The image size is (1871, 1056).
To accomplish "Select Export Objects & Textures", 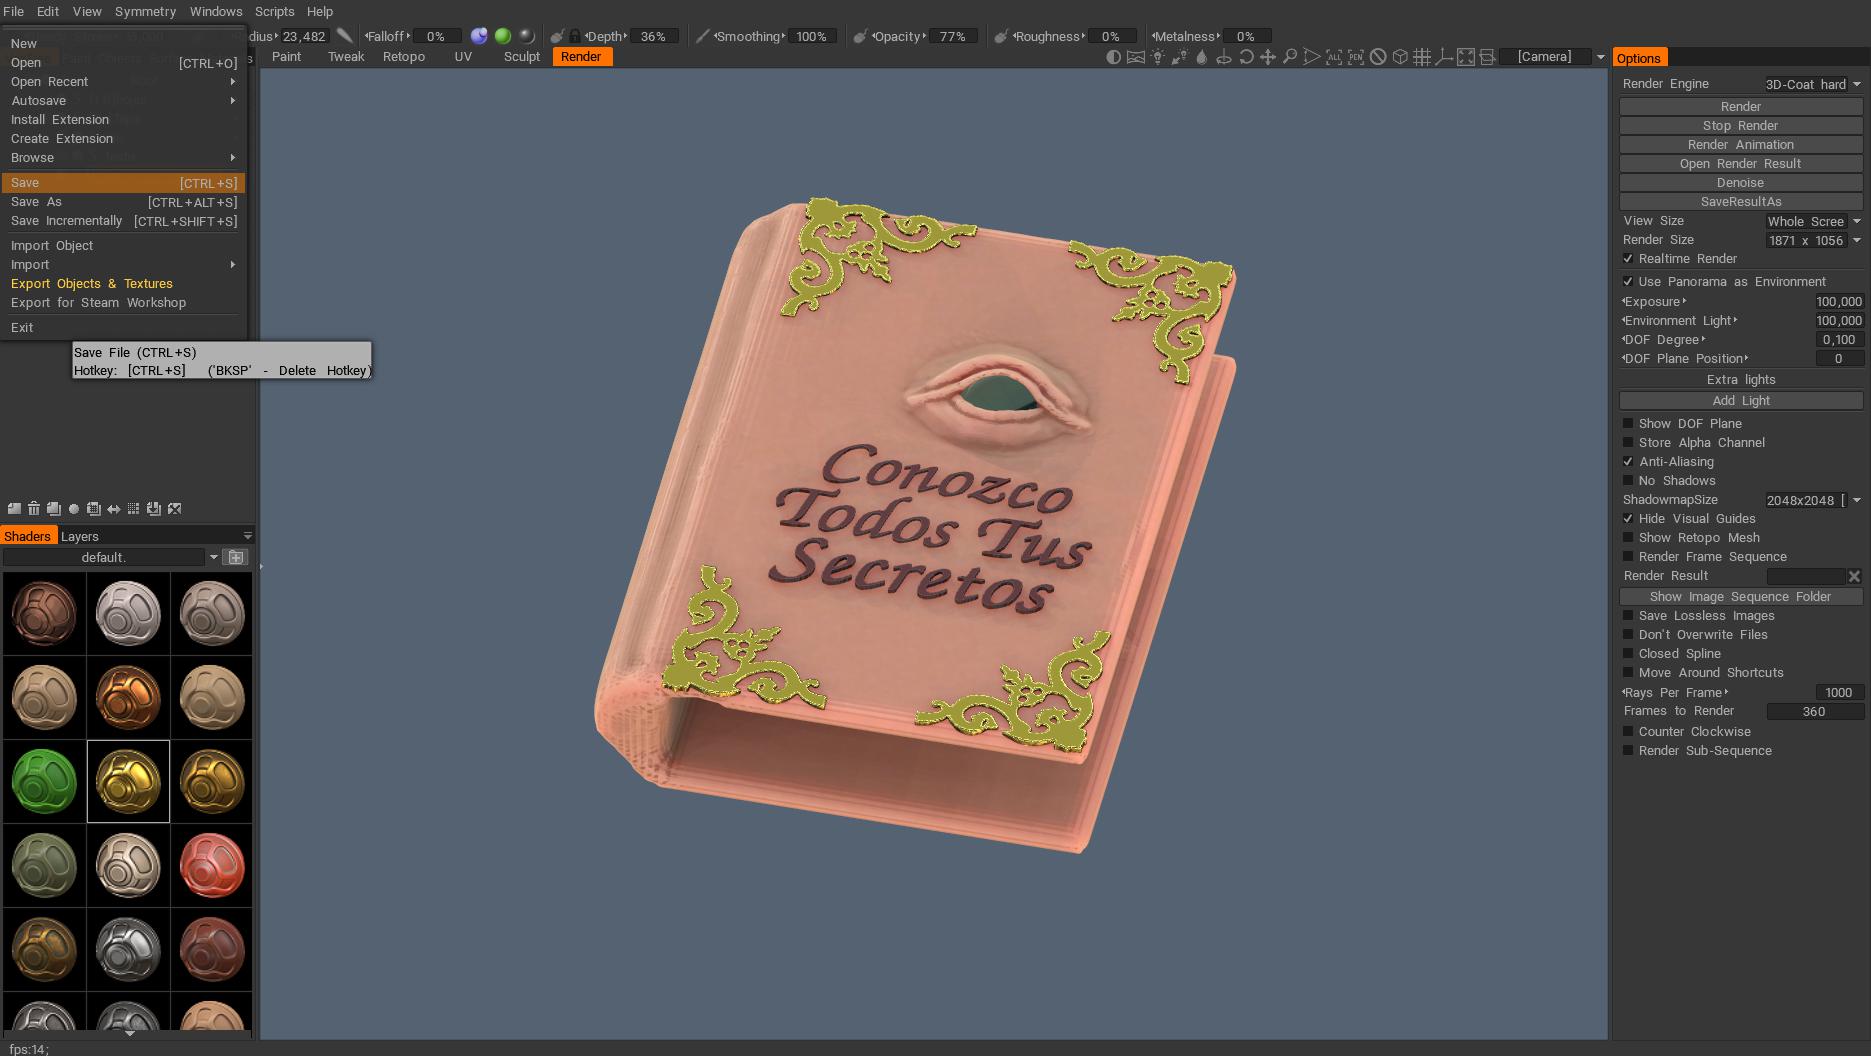I will point(123,284).
